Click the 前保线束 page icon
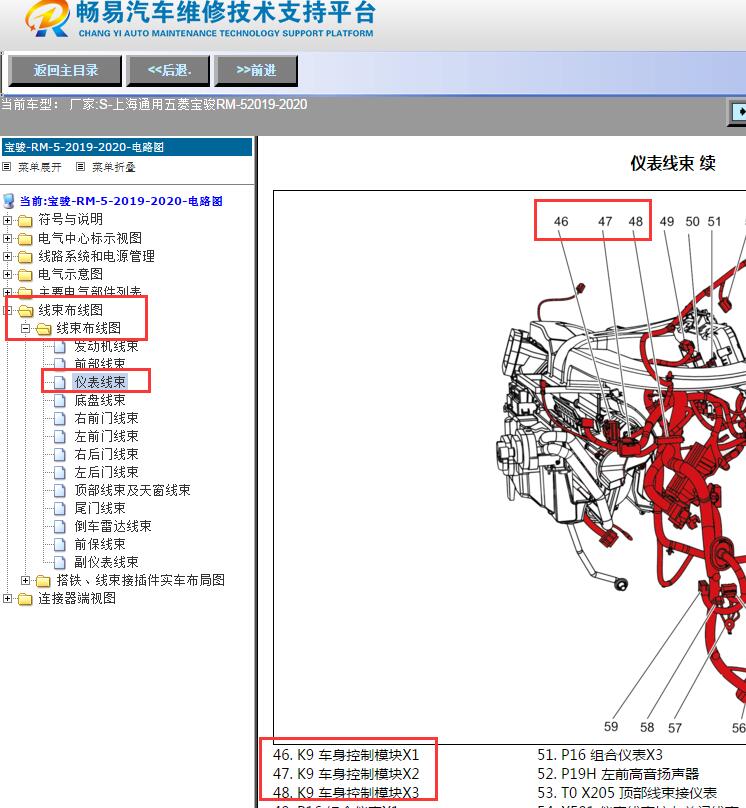This screenshot has height=808, width=746. (x=60, y=545)
